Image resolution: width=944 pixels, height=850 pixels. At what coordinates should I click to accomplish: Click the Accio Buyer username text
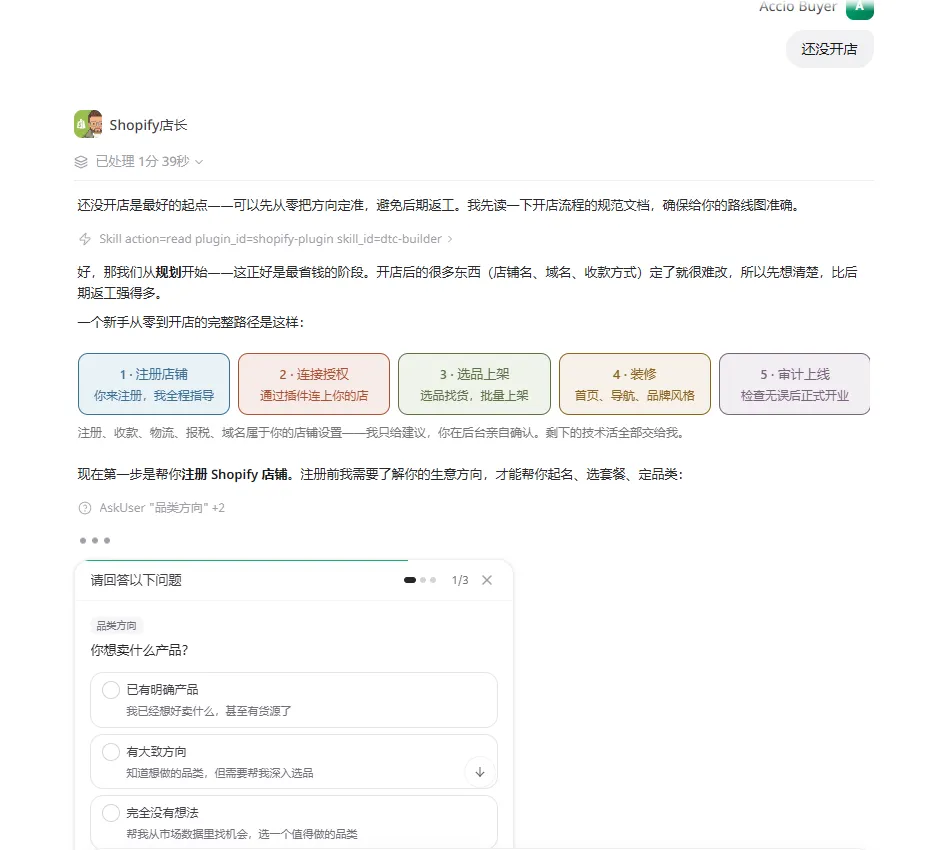point(798,7)
